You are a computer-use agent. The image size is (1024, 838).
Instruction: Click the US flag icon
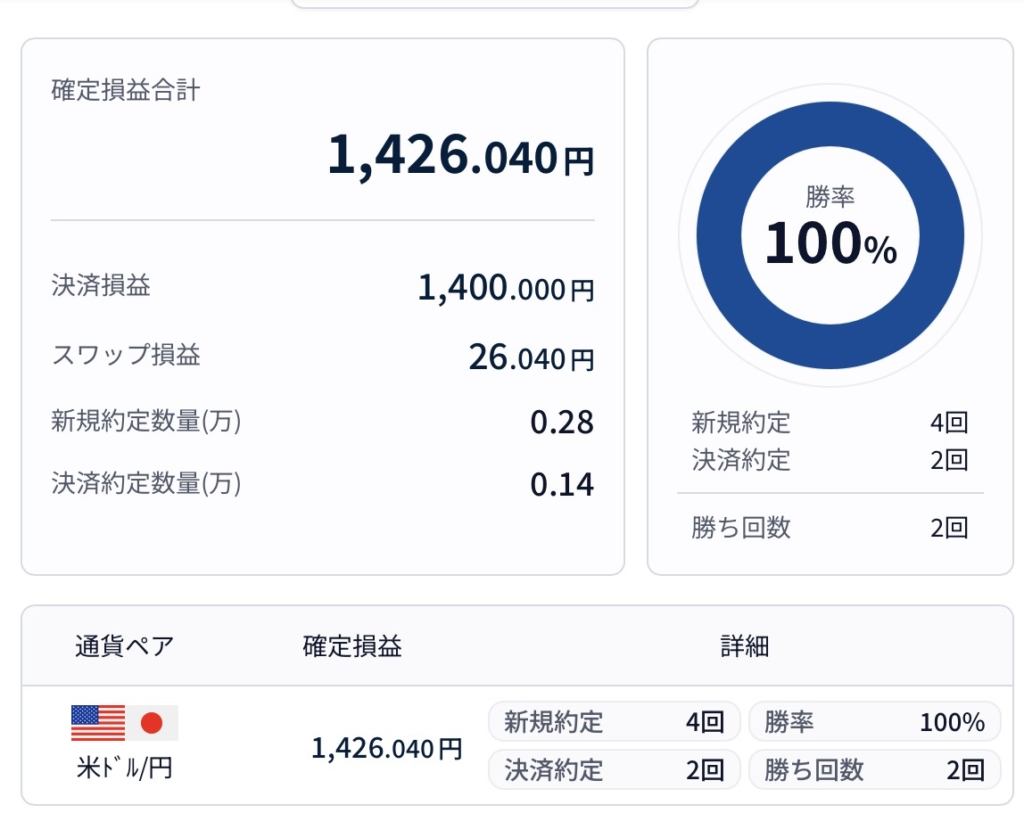[98, 722]
